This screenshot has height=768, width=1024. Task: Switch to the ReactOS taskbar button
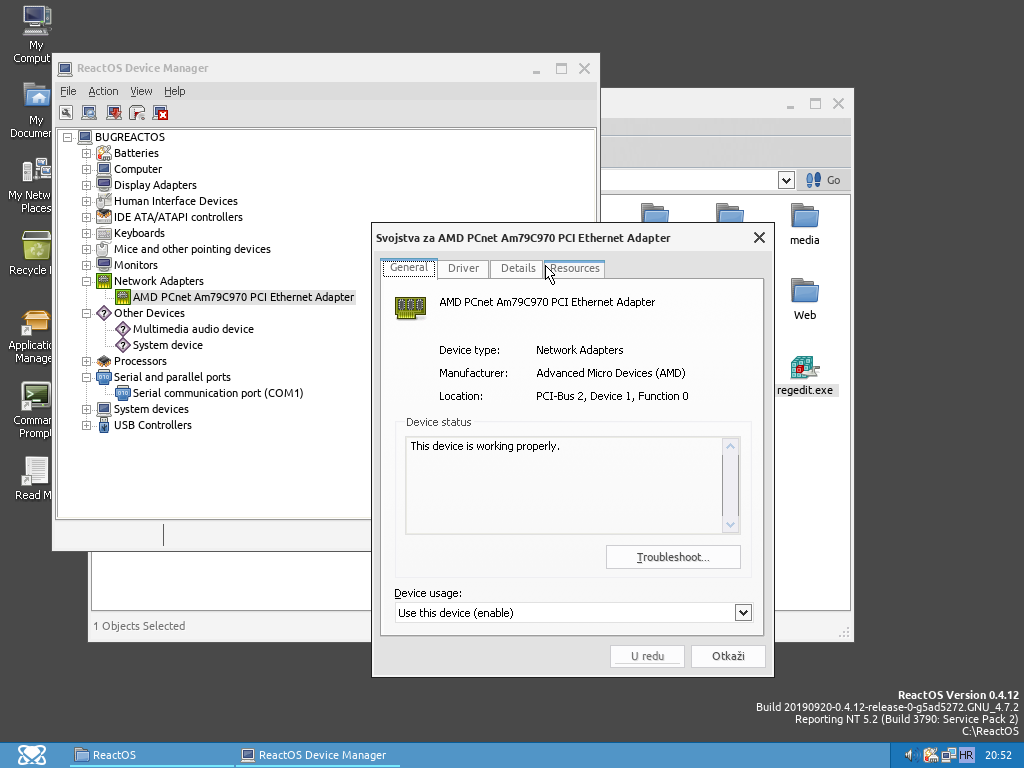click(150, 755)
